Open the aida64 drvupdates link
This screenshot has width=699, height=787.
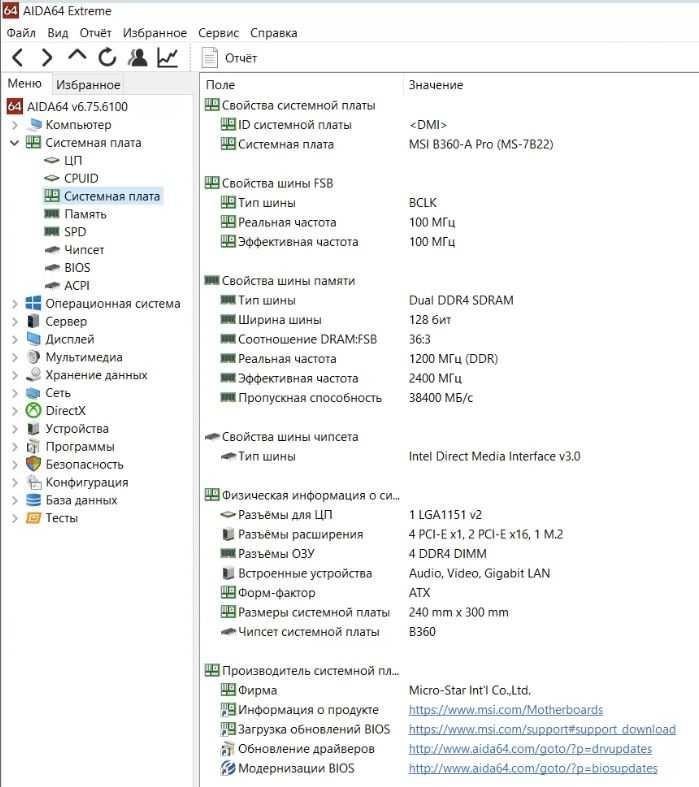530,749
